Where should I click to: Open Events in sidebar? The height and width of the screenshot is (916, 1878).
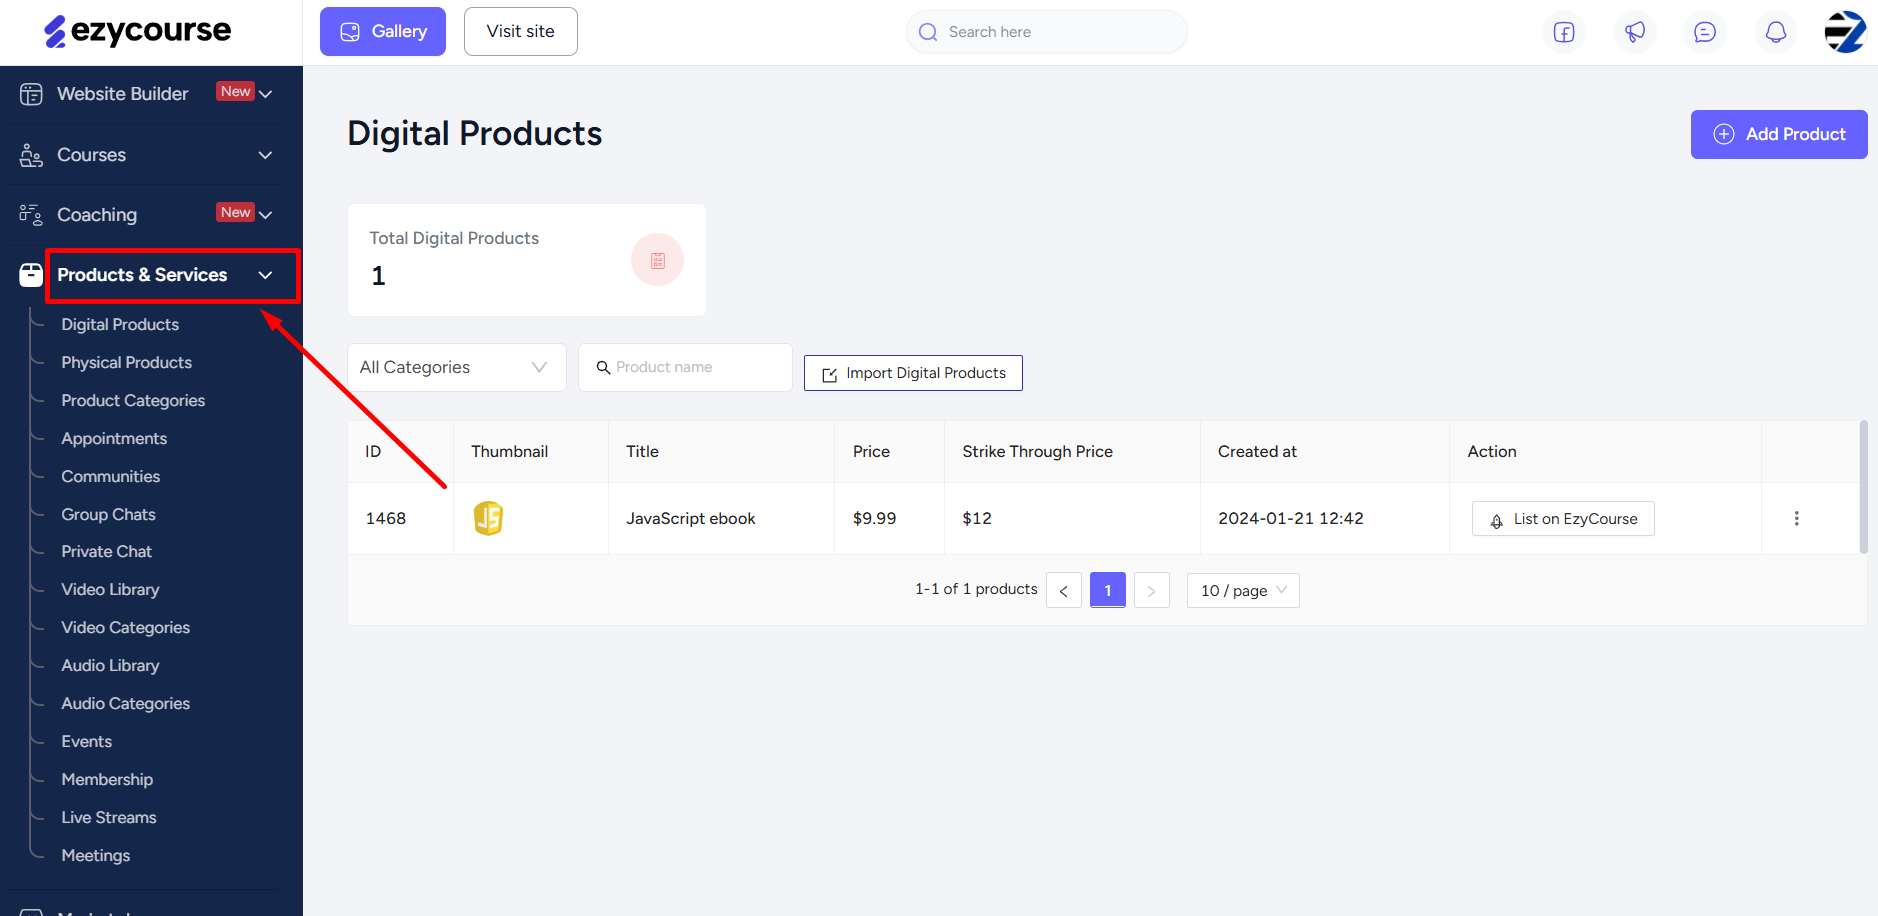pyautogui.click(x=86, y=741)
